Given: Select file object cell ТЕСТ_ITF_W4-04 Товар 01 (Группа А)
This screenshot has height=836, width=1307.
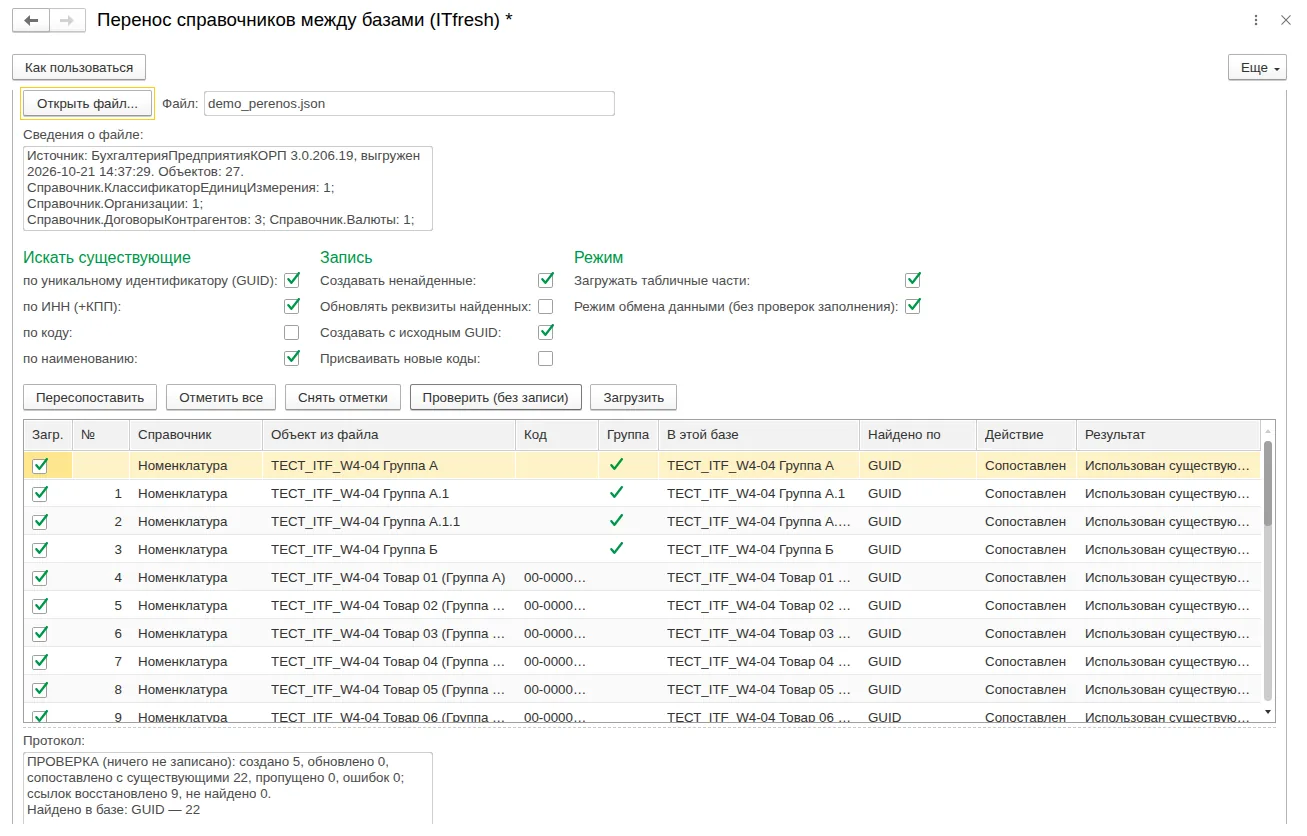Looking at the screenshot, I should pyautogui.click(x=388, y=577).
